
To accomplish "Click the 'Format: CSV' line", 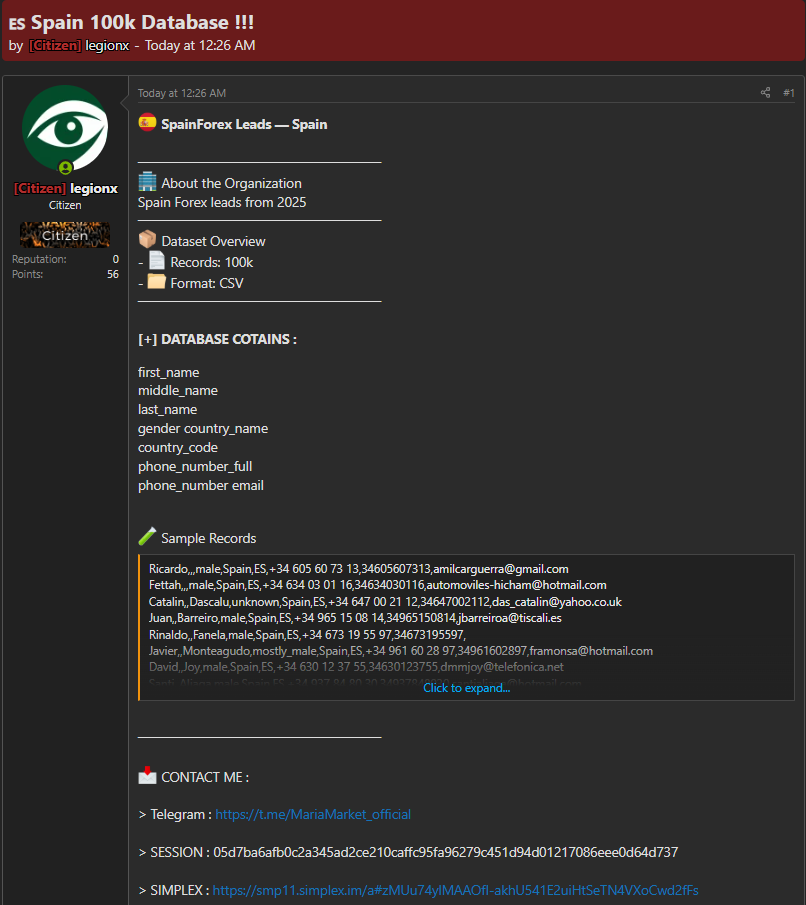I will pos(207,283).
